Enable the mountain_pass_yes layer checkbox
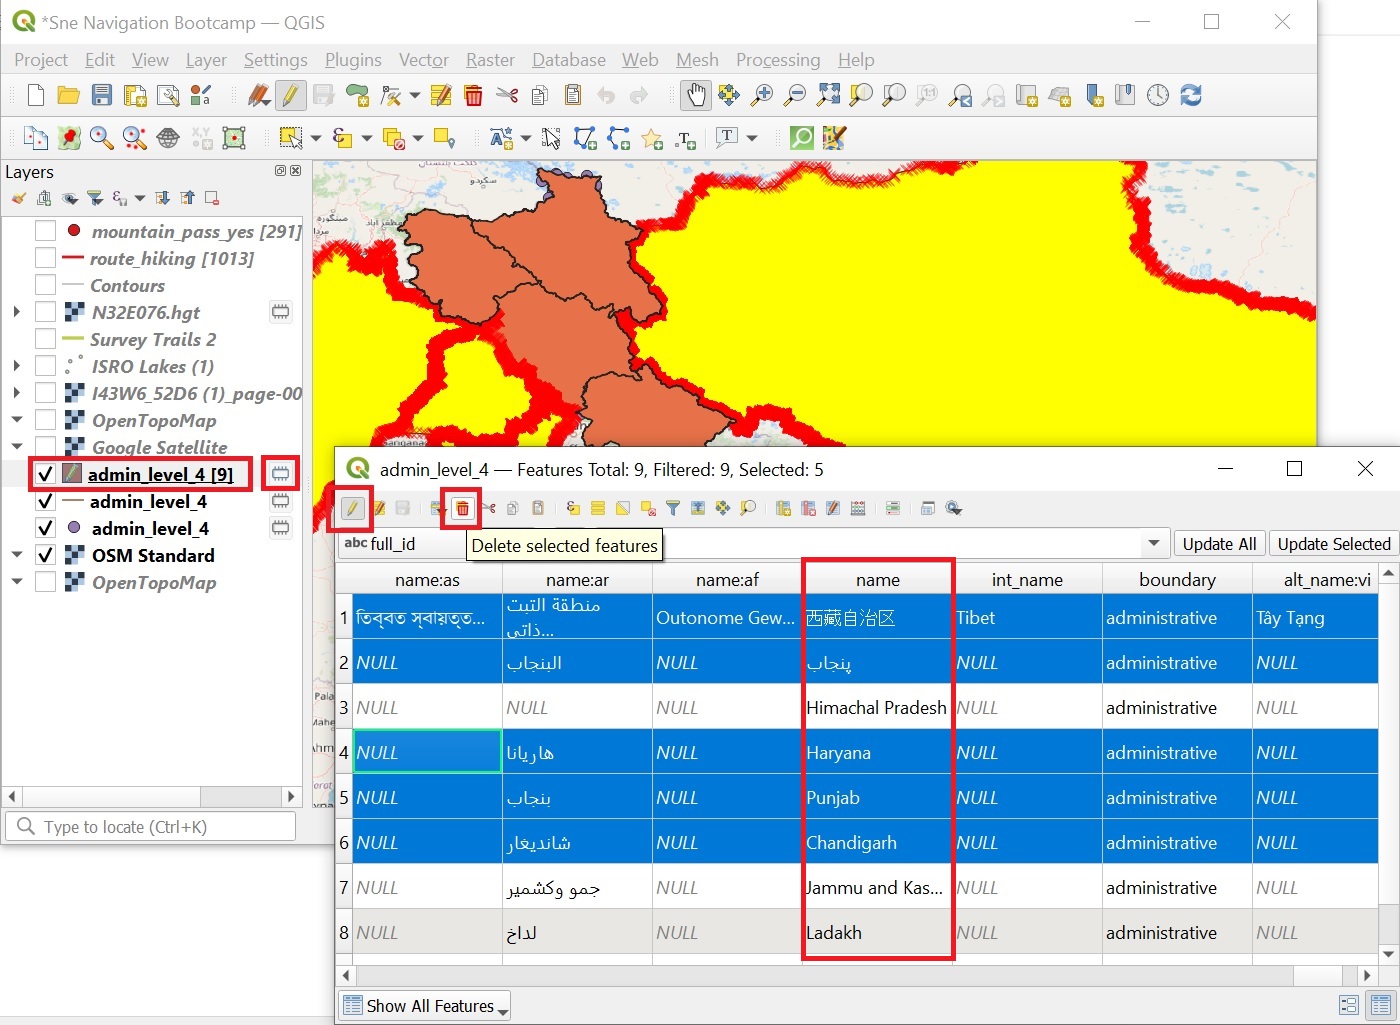The width and height of the screenshot is (1400, 1025). [x=45, y=231]
